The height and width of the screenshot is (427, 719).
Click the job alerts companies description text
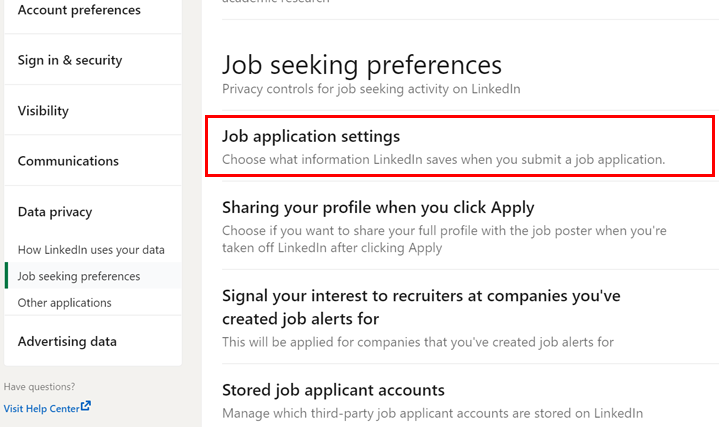tap(418, 342)
